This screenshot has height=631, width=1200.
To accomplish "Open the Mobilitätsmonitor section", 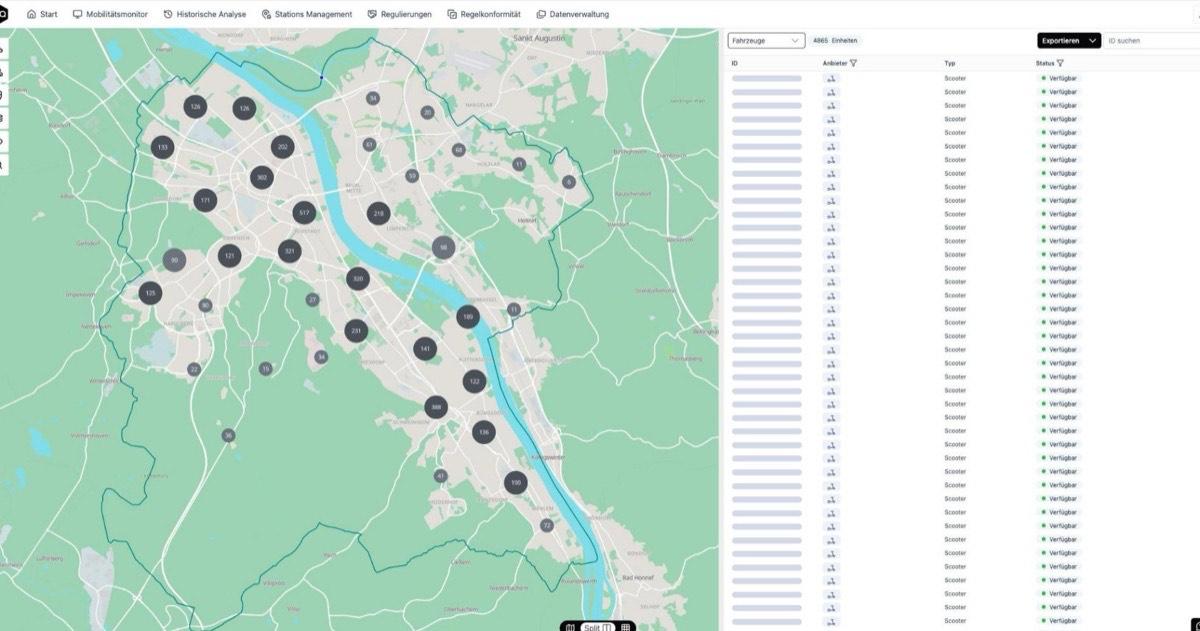I will click(110, 14).
